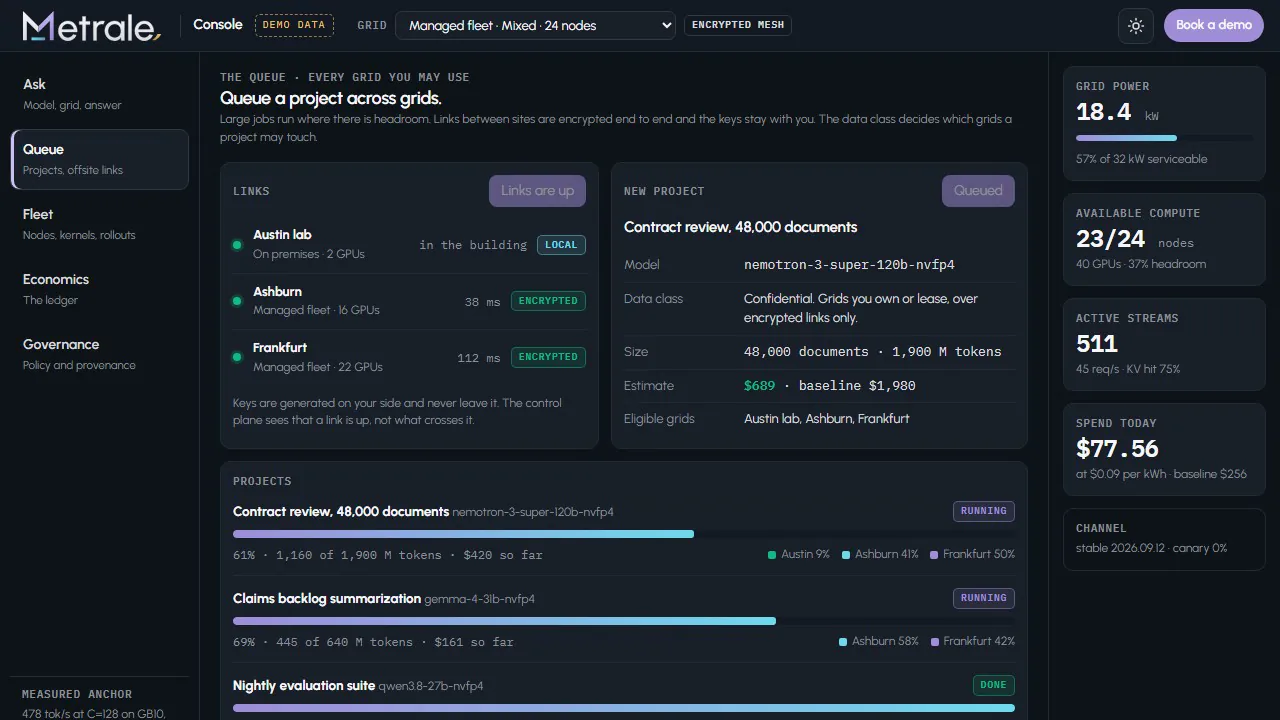Image resolution: width=1280 pixels, height=720 pixels.
Task: Click the Spend Today $77.56 card
Action: tap(1164, 450)
